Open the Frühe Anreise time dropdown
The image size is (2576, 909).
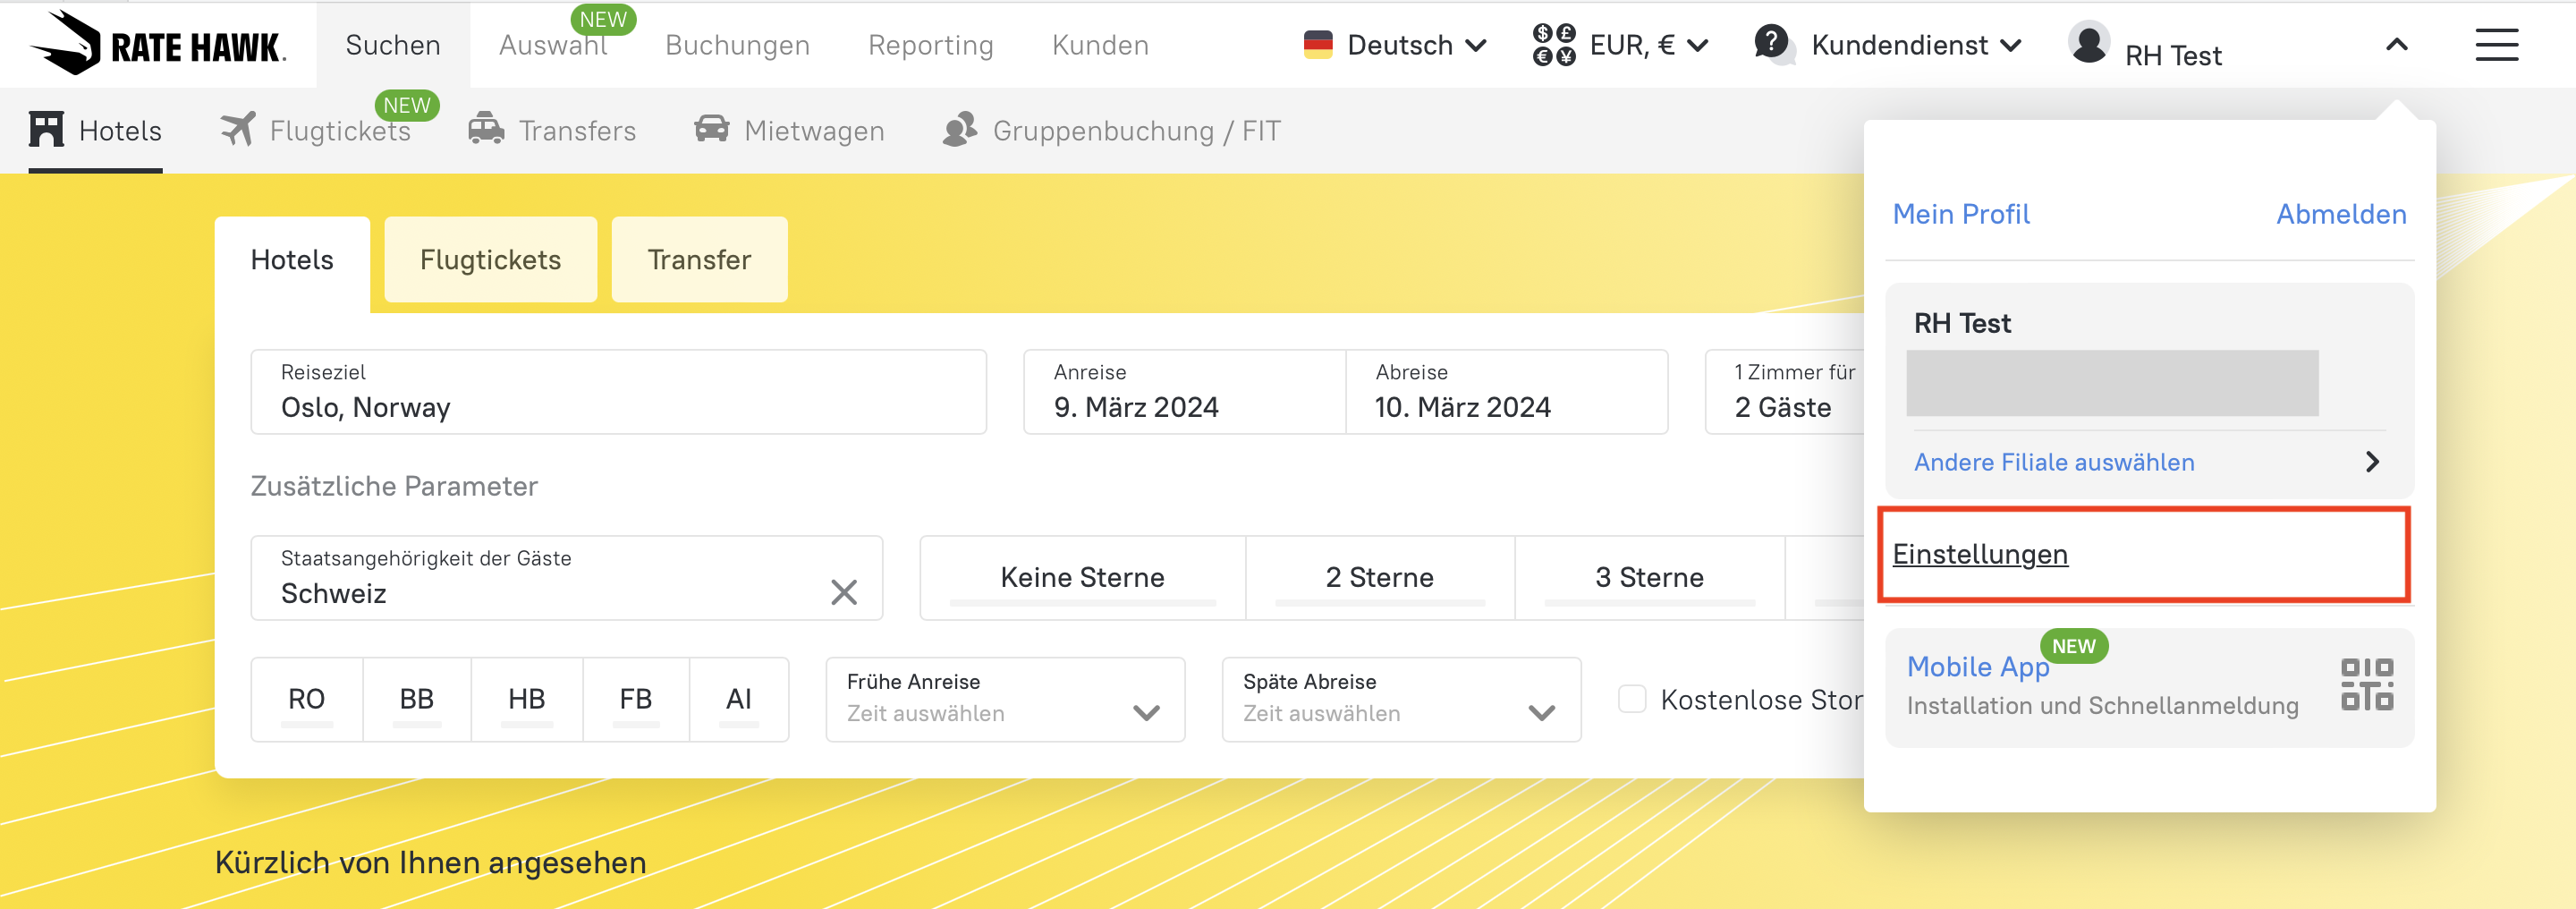[1004, 699]
